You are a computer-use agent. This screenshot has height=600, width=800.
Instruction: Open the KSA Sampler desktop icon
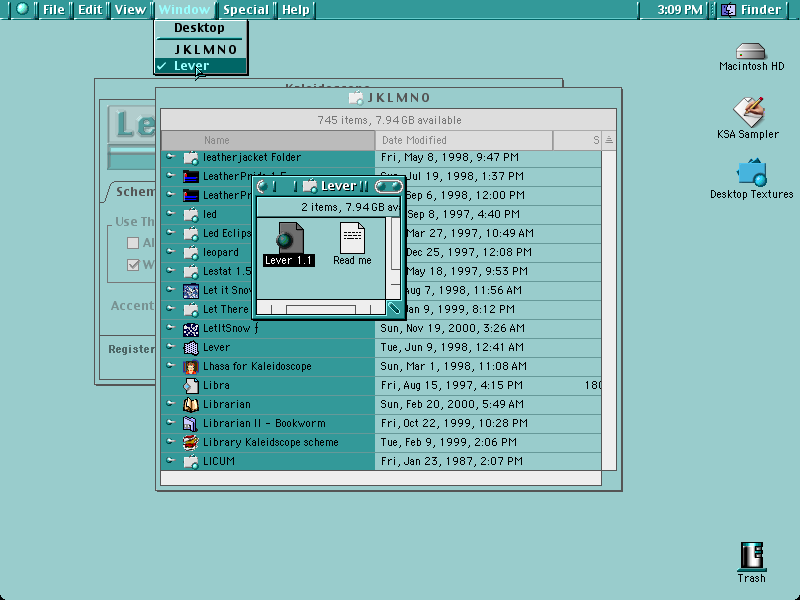748,111
